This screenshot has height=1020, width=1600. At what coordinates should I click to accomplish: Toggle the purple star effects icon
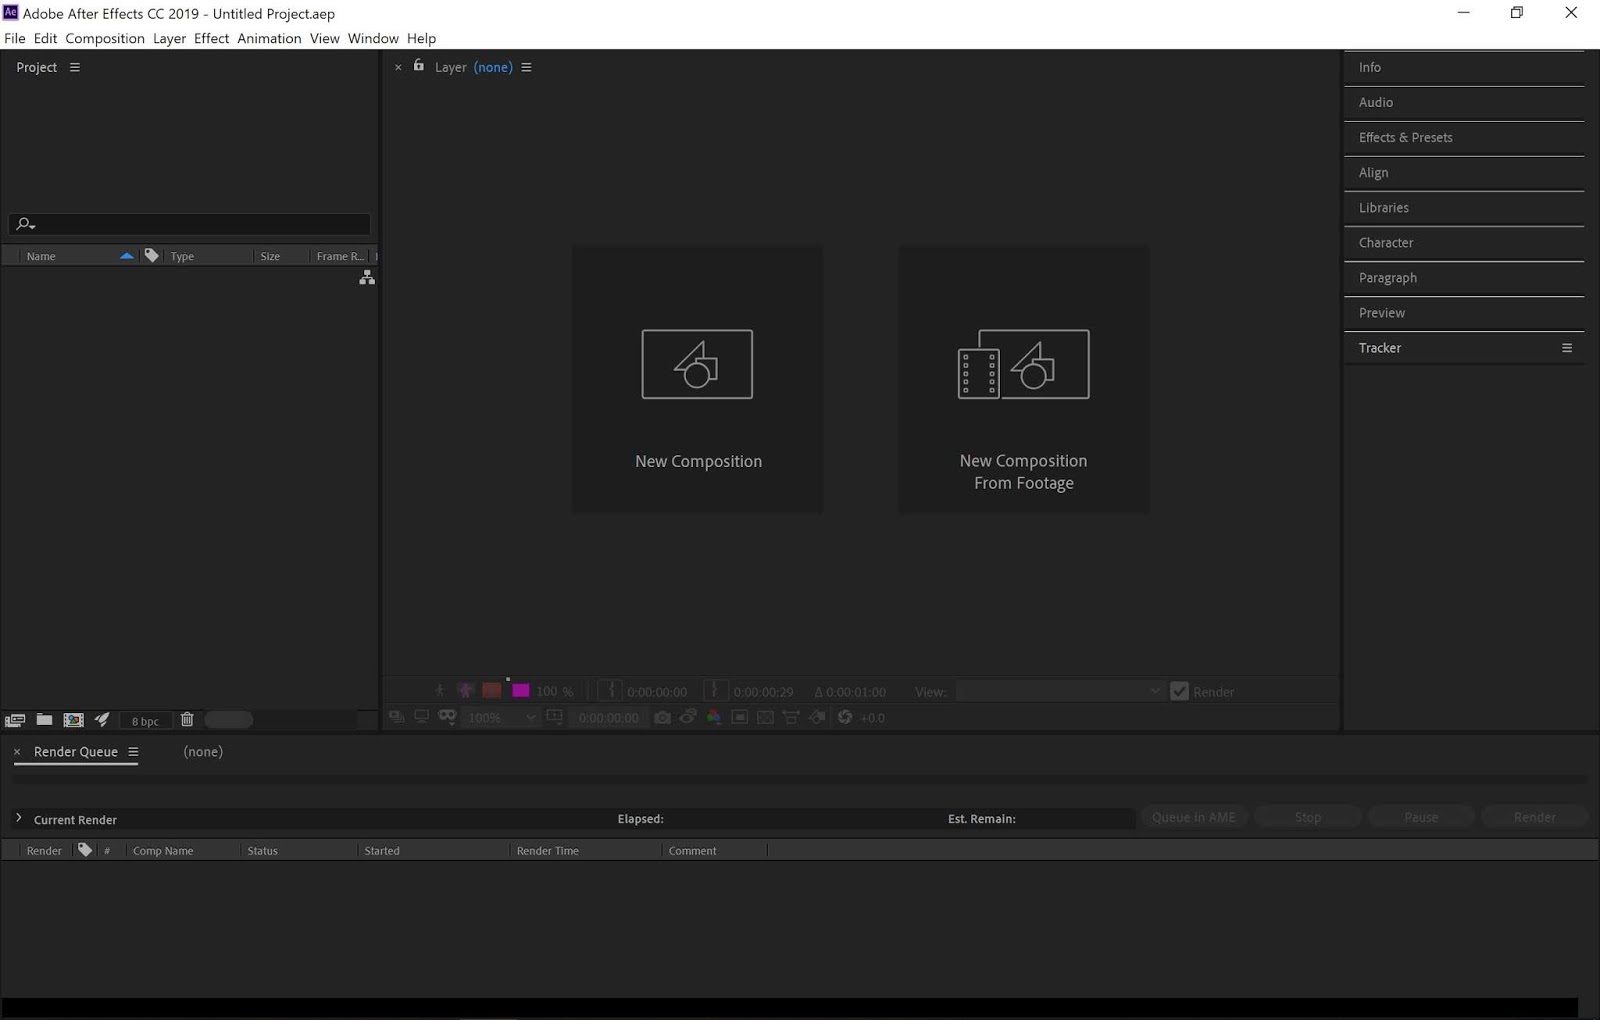coord(466,691)
